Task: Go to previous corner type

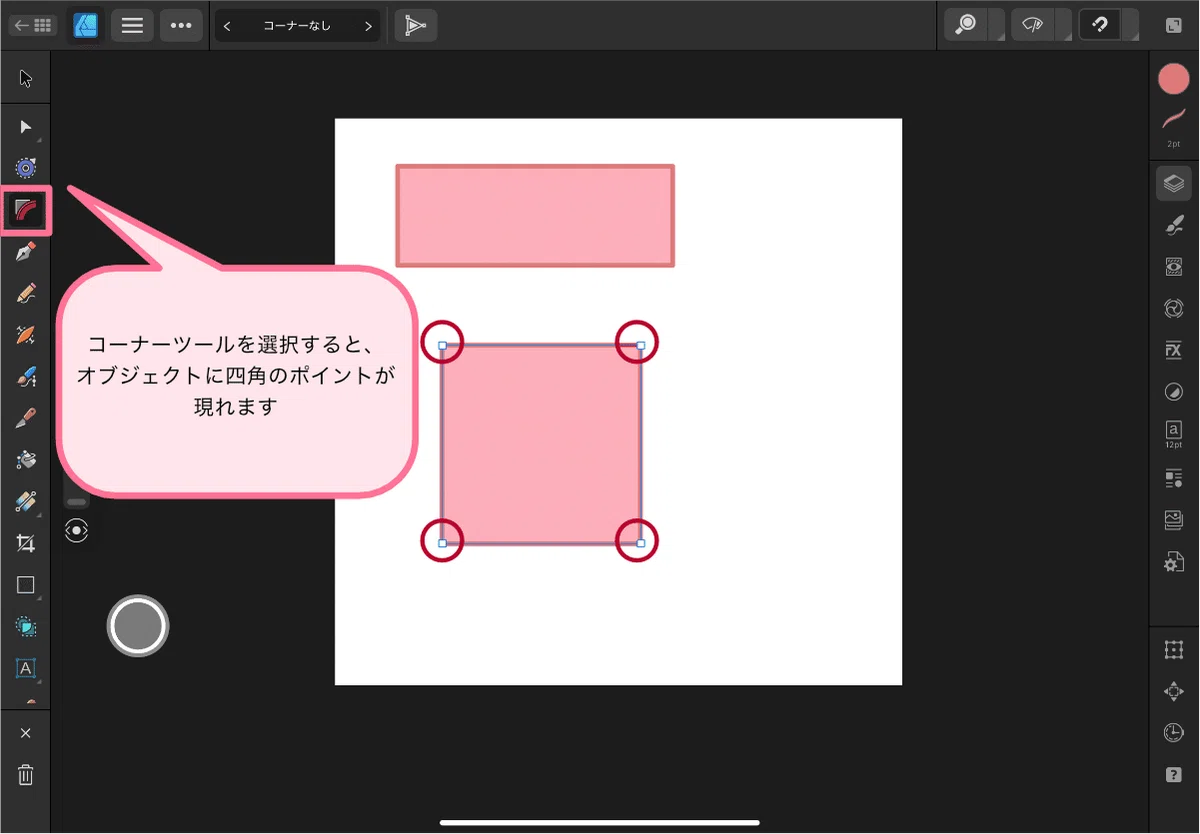Action: [x=227, y=26]
